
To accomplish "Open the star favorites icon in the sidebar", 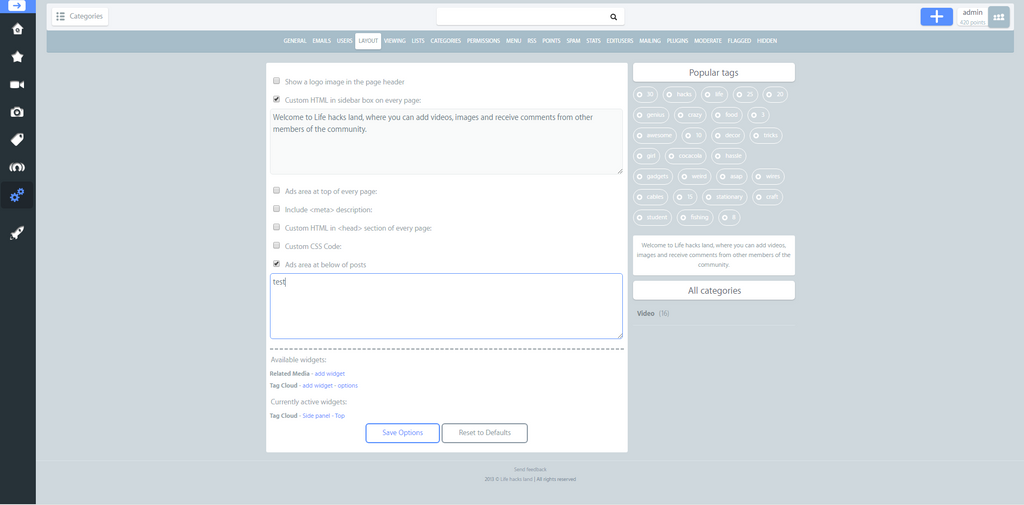I will 17,57.
